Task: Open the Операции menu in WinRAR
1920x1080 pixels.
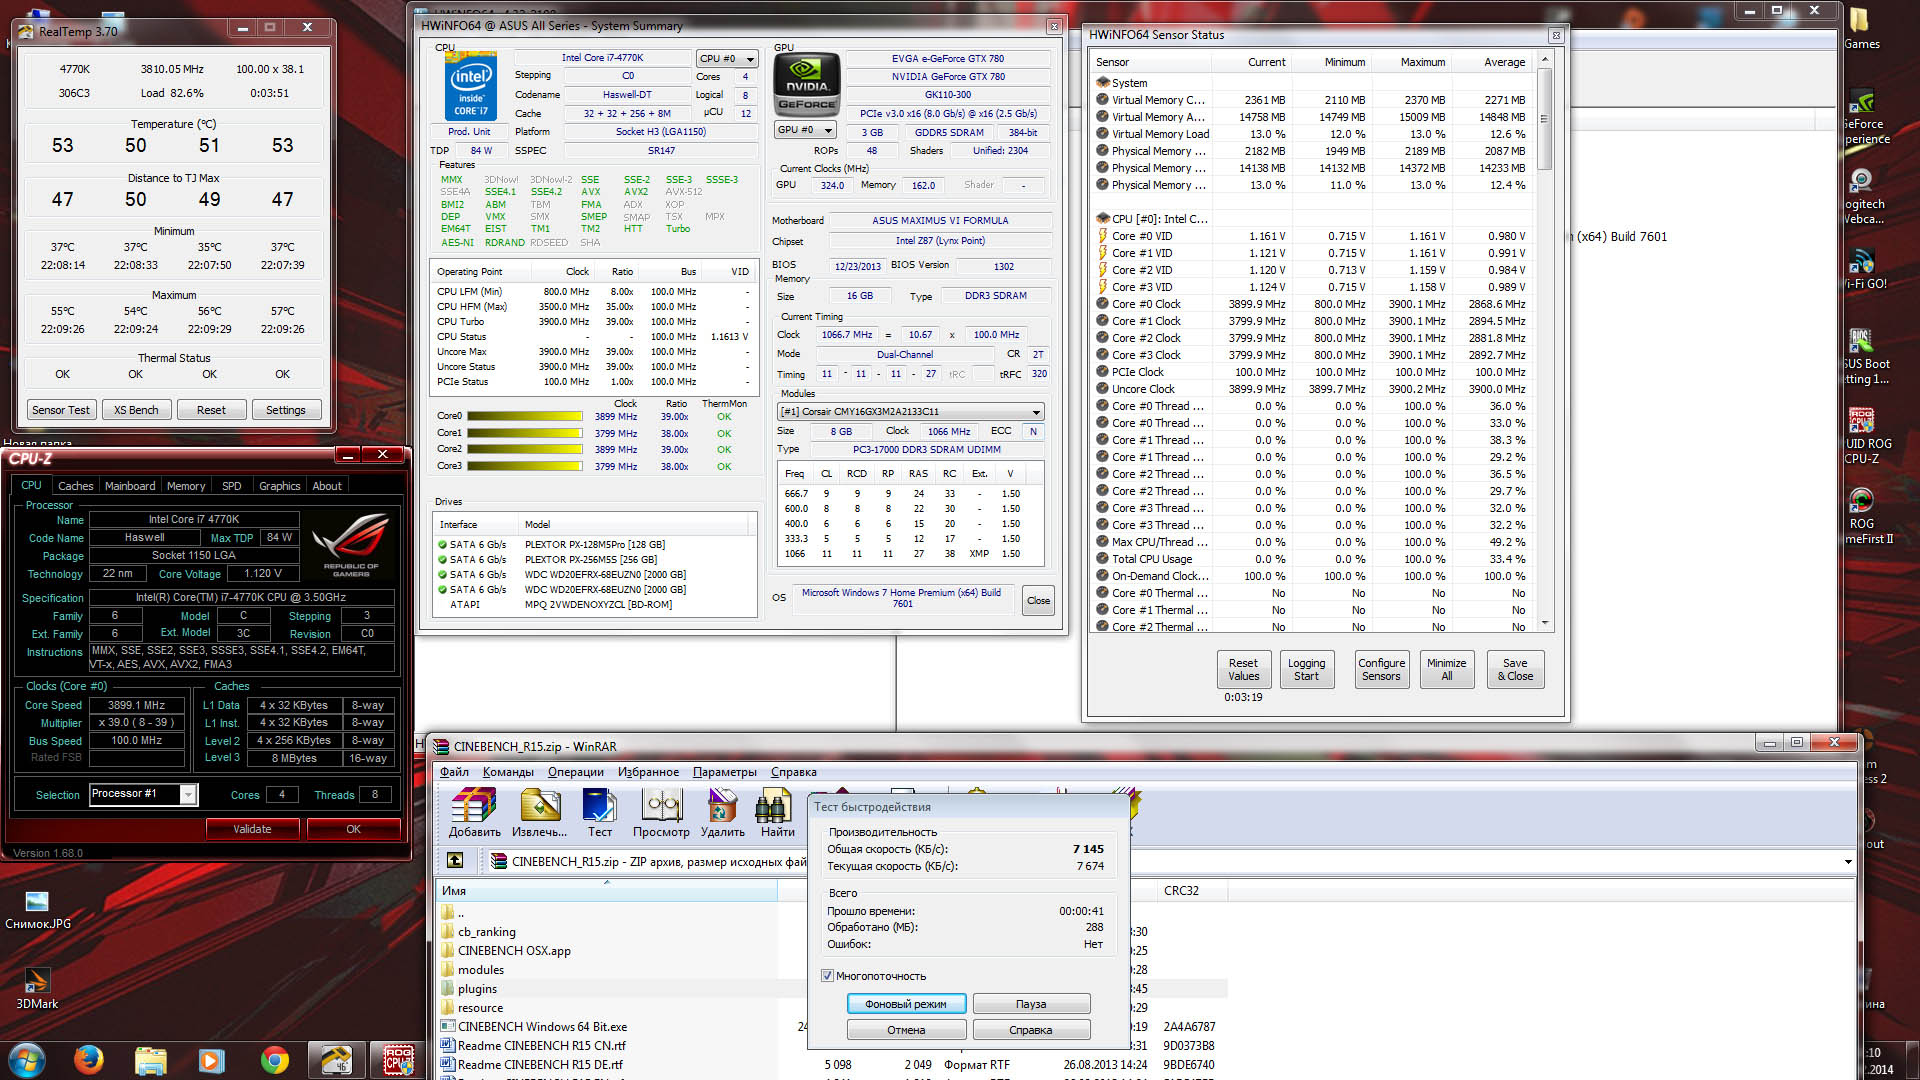Action: tap(575, 772)
